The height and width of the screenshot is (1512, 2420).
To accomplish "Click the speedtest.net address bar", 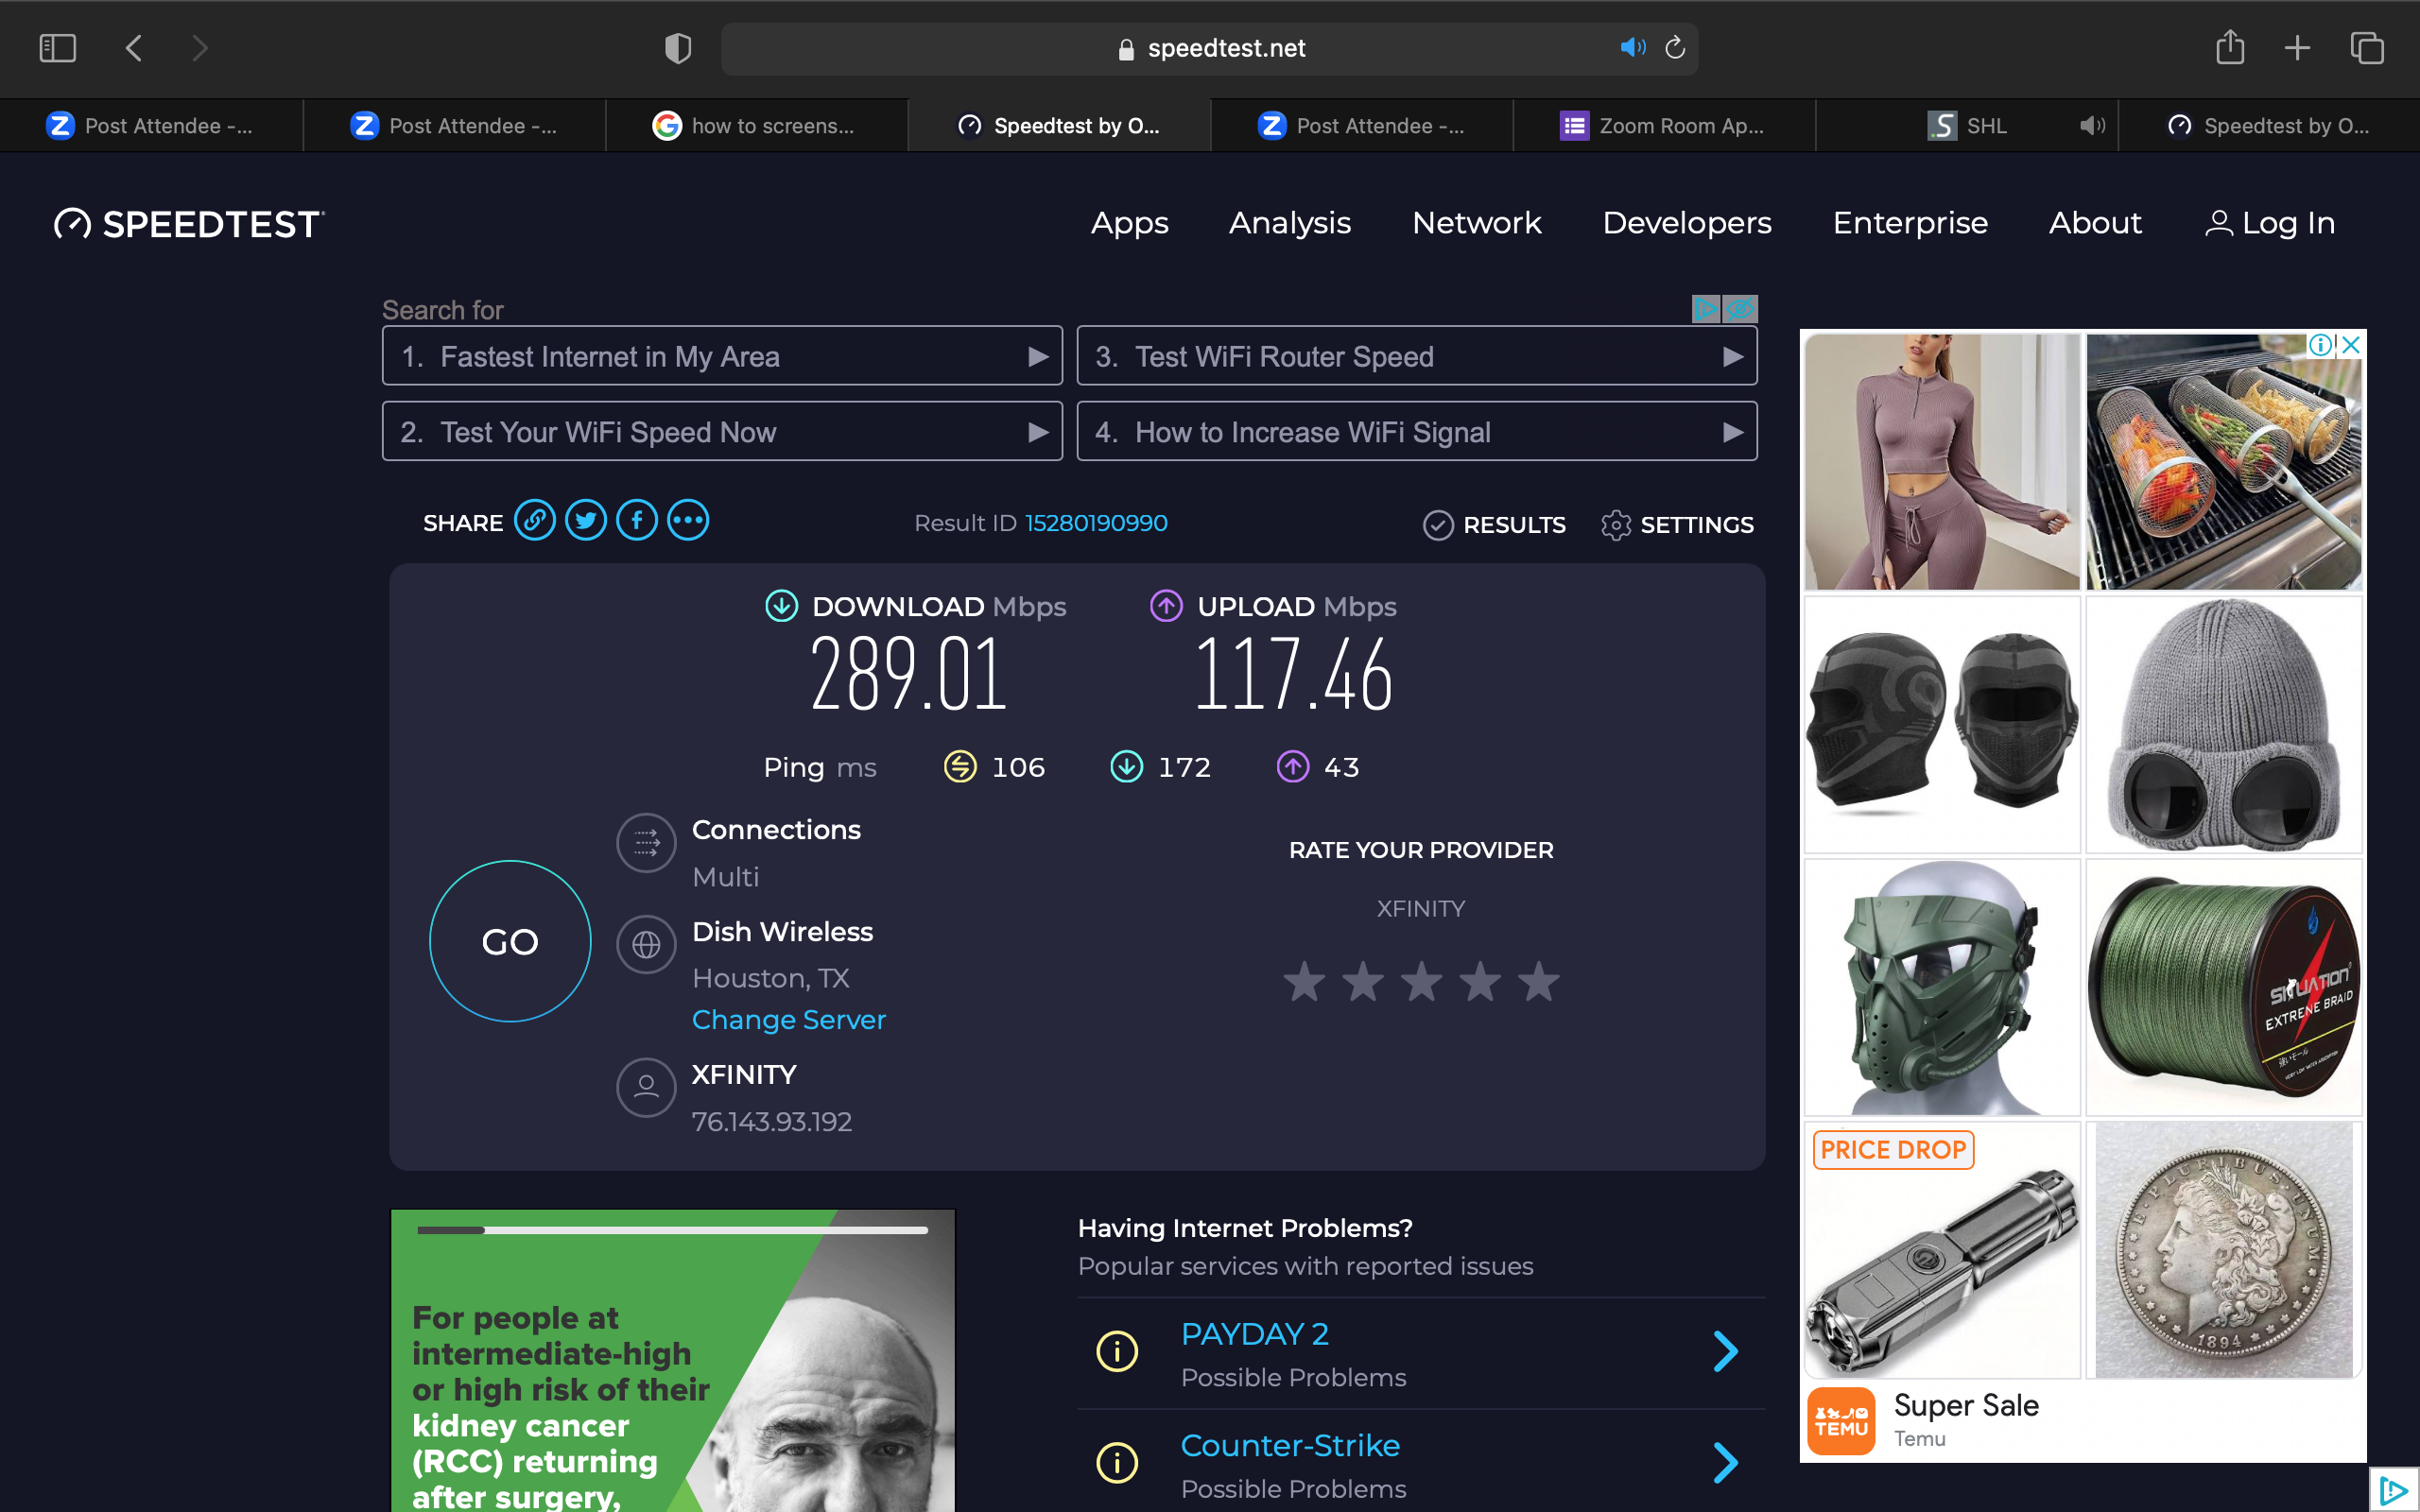I will [x=1210, y=48].
